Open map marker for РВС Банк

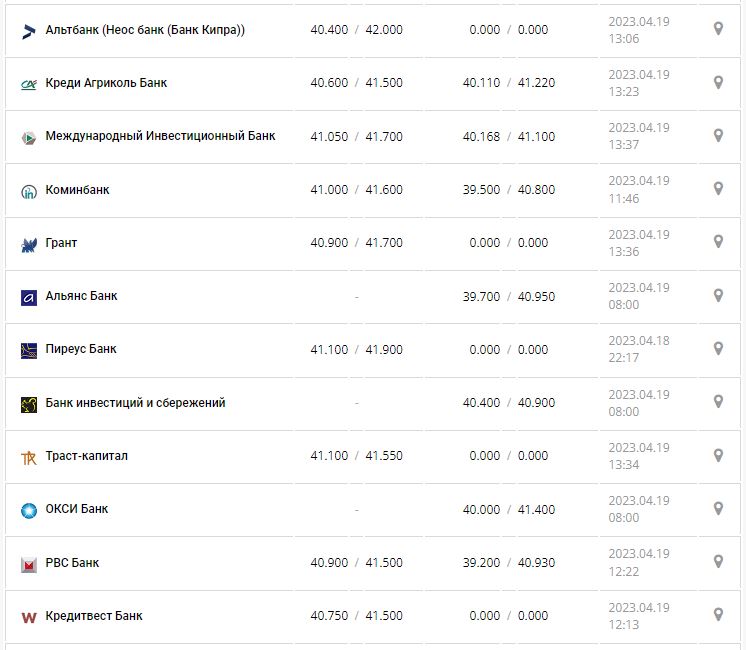click(x=718, y=562)
